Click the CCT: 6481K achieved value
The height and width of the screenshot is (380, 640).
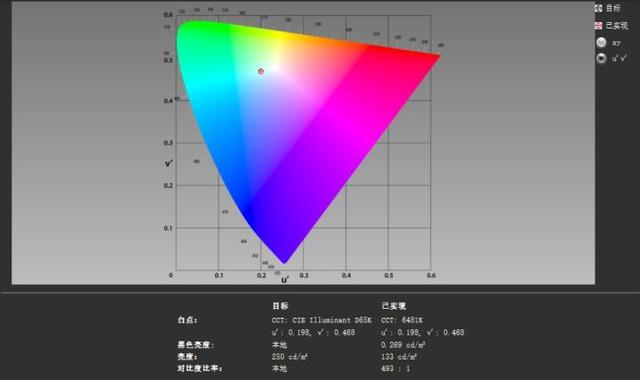pos(402,320)
